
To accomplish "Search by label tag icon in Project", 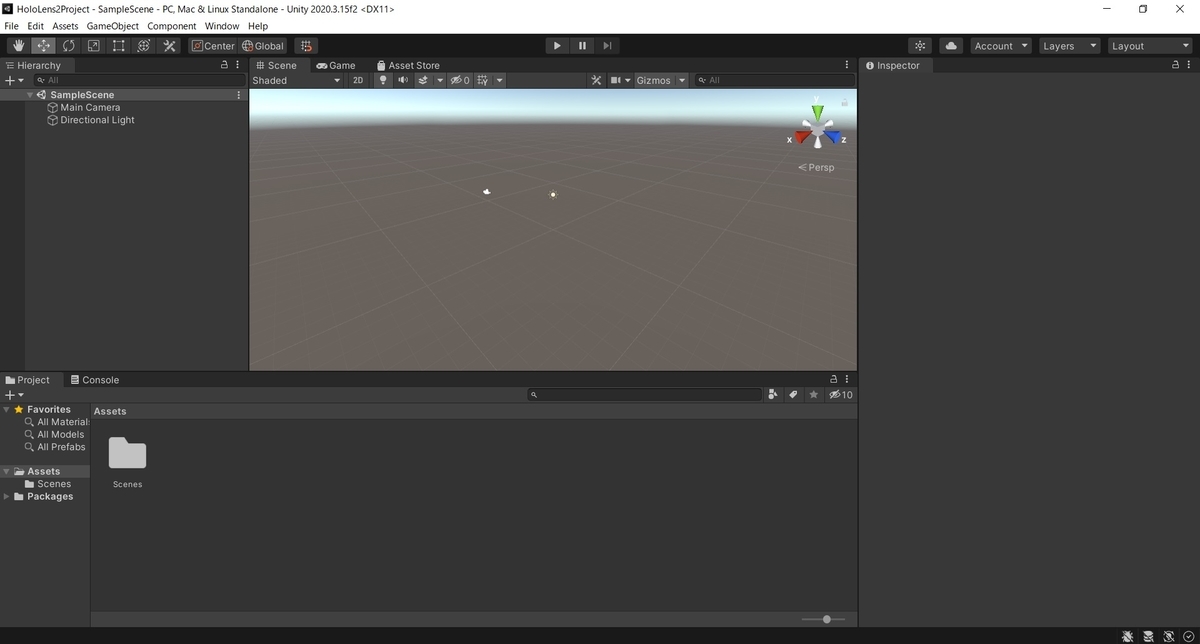I will 793,395.
